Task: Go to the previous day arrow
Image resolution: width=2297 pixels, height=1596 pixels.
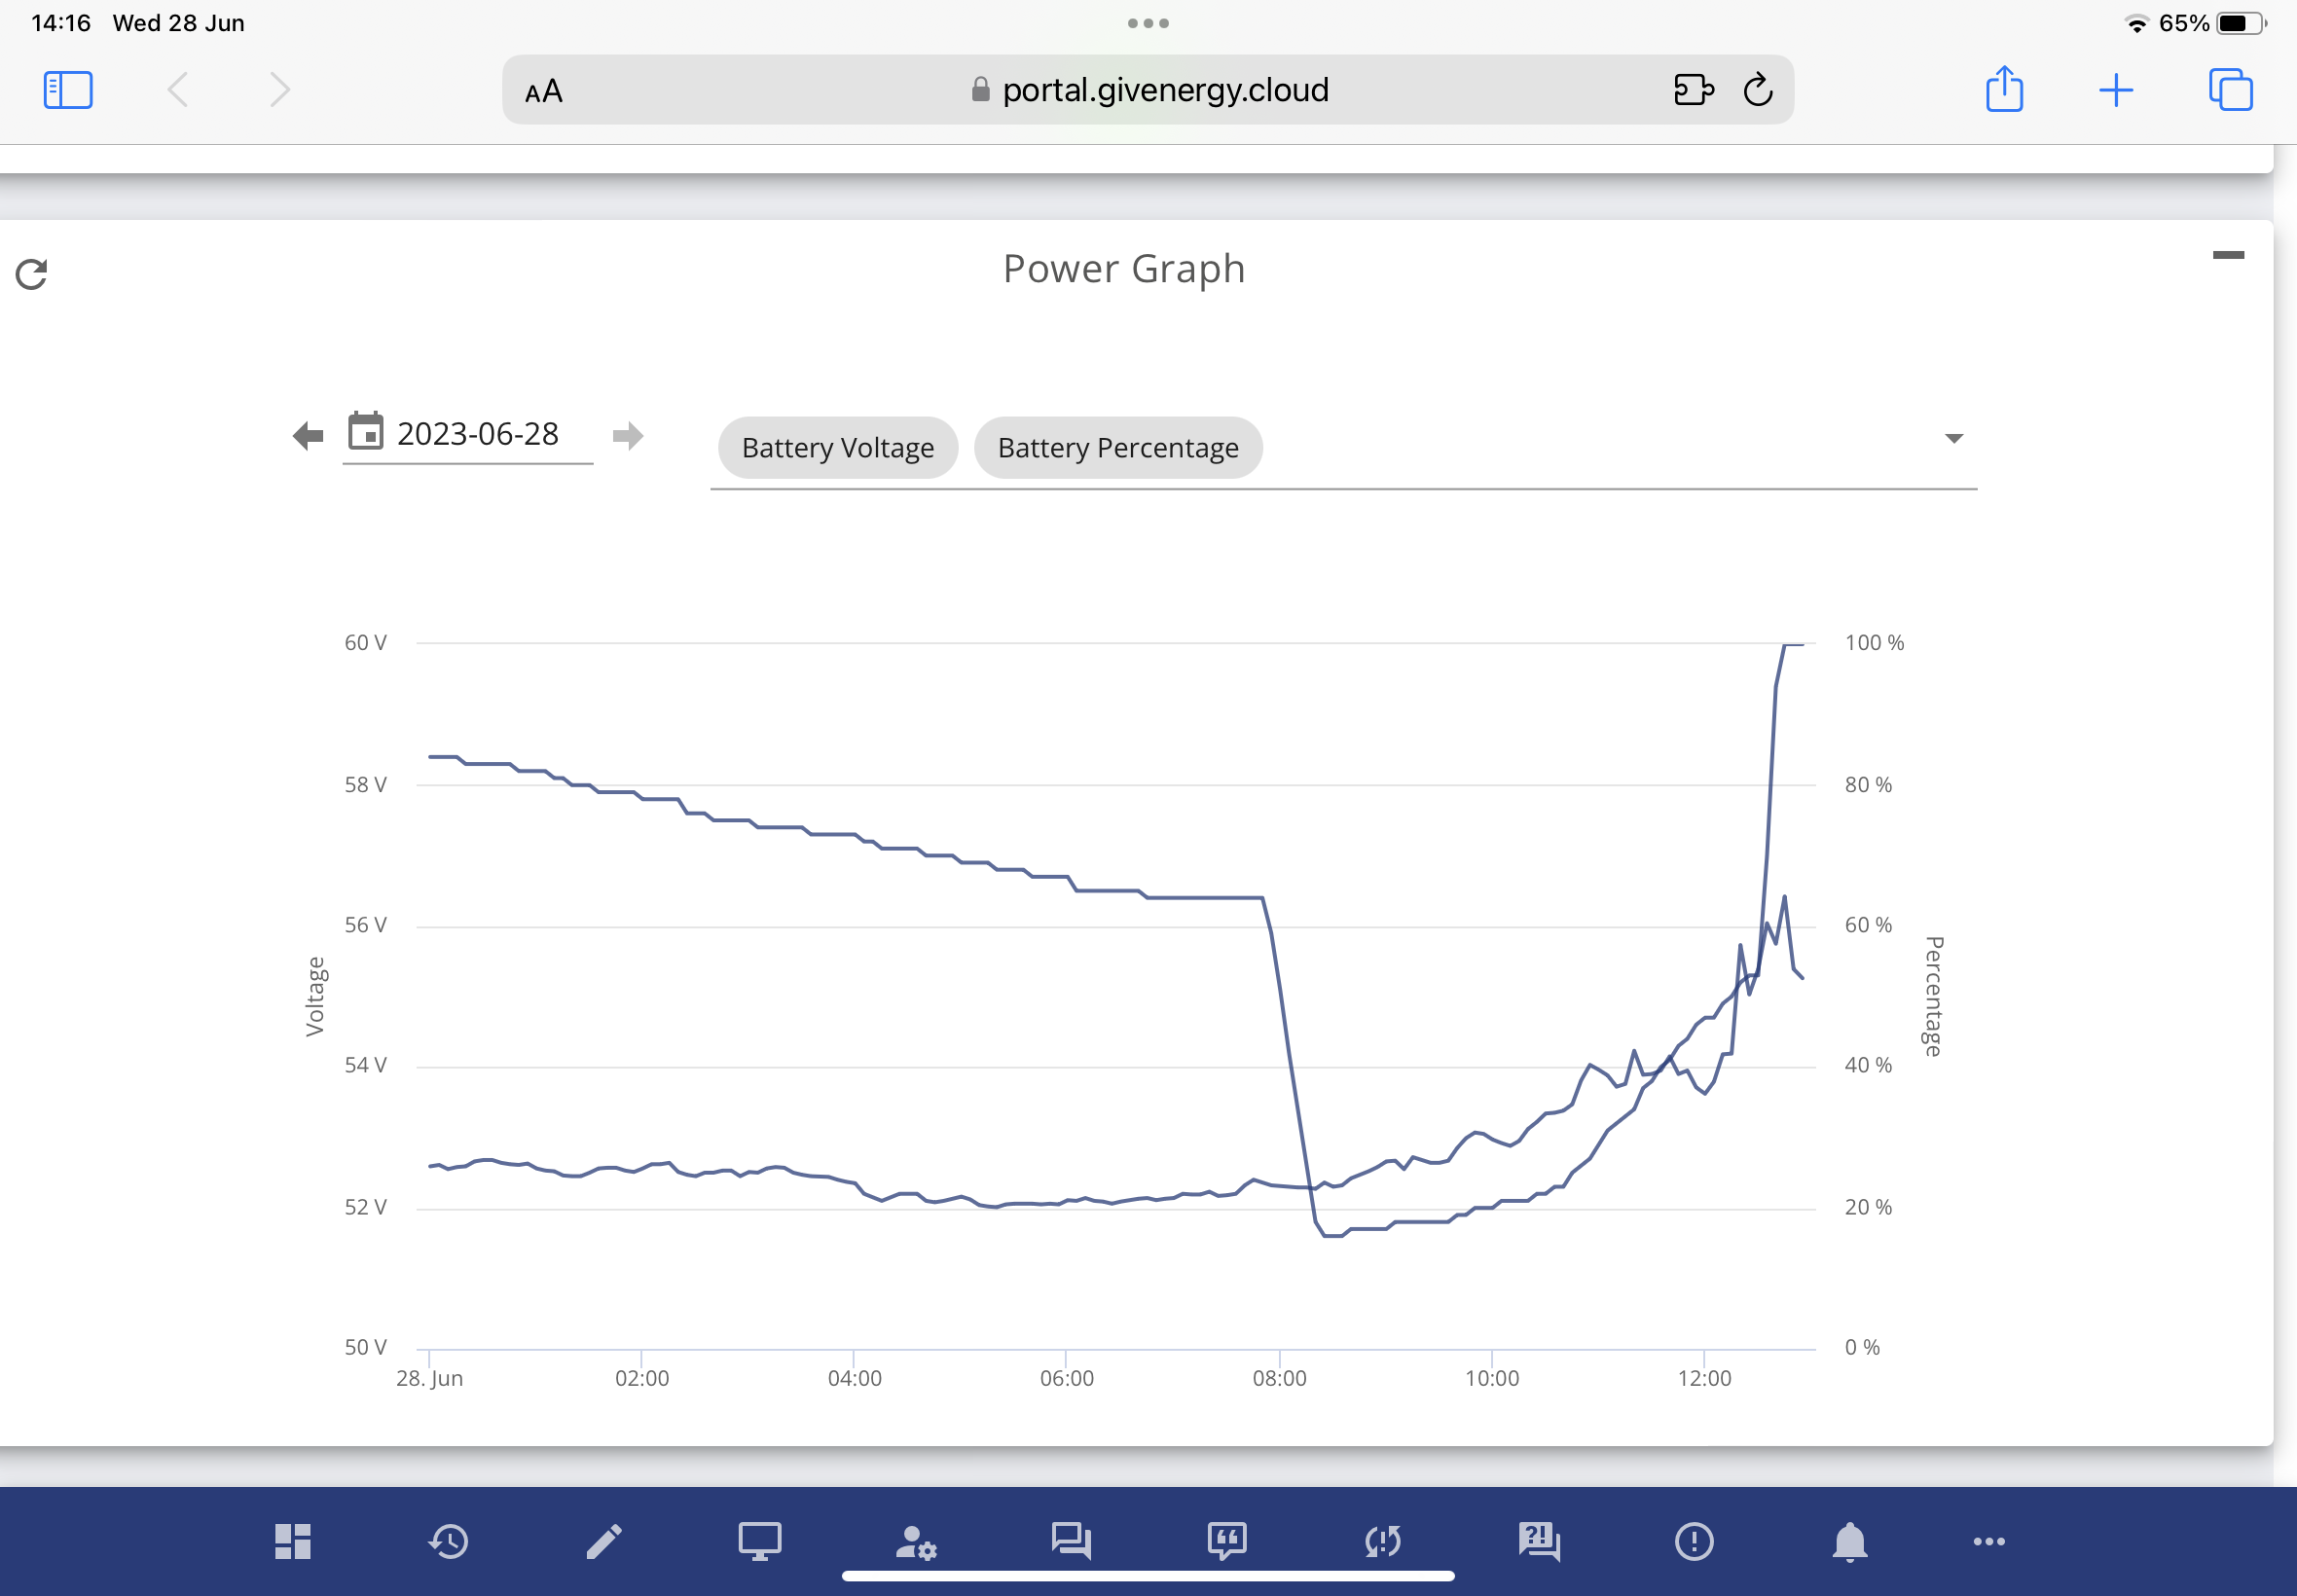Action: tap(308, 436)
